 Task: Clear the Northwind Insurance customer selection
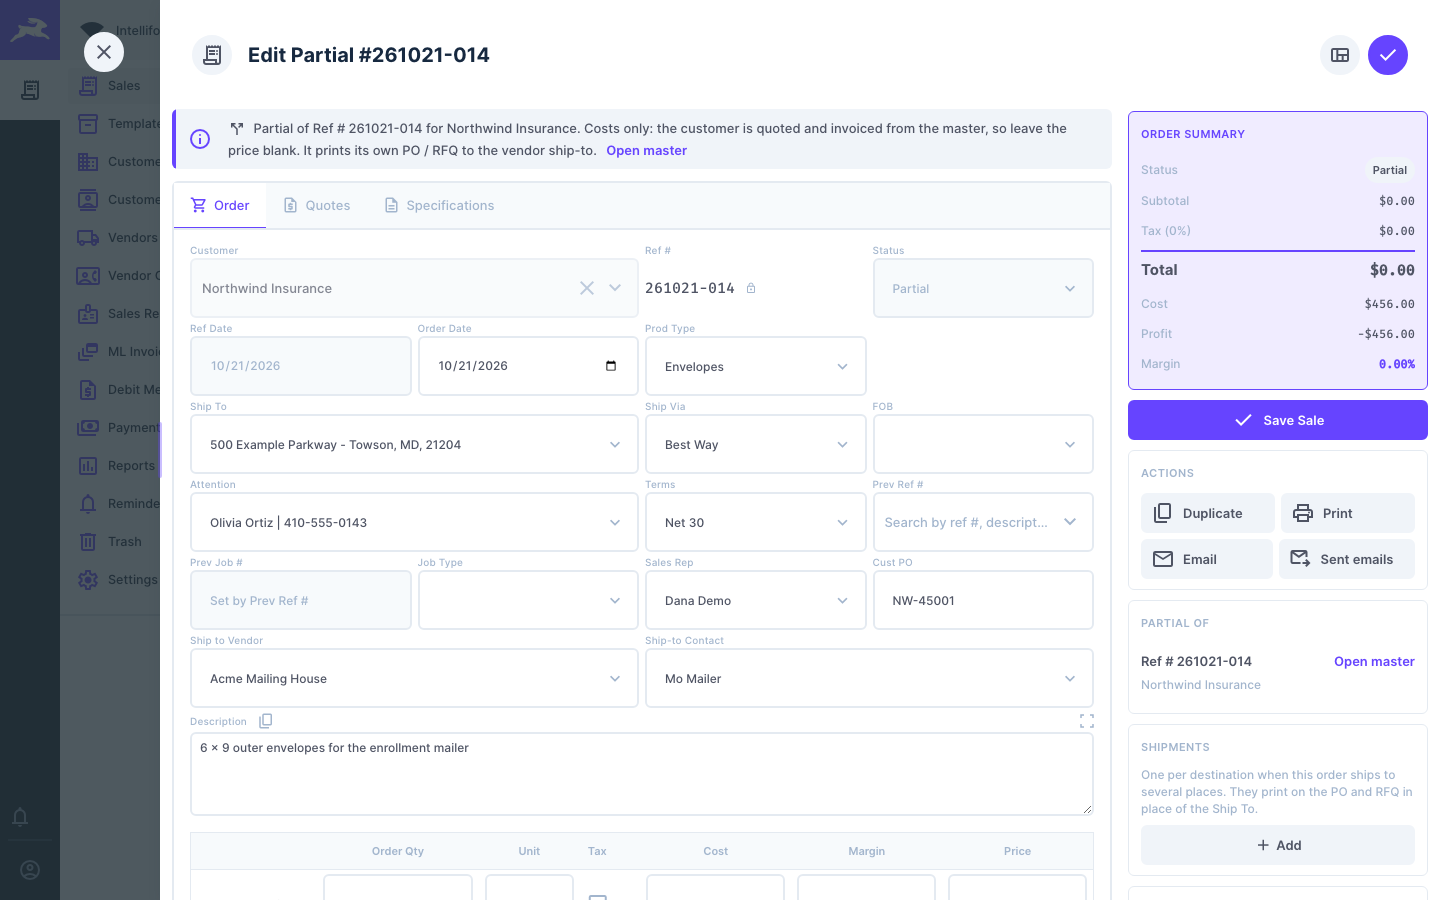click(x=587, y=288)
